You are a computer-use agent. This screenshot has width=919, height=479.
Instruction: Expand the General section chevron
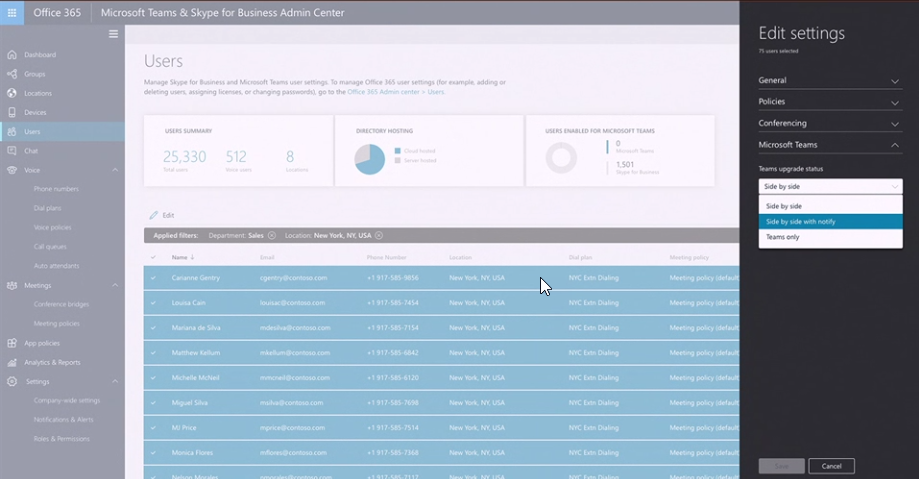pos(895,81)
